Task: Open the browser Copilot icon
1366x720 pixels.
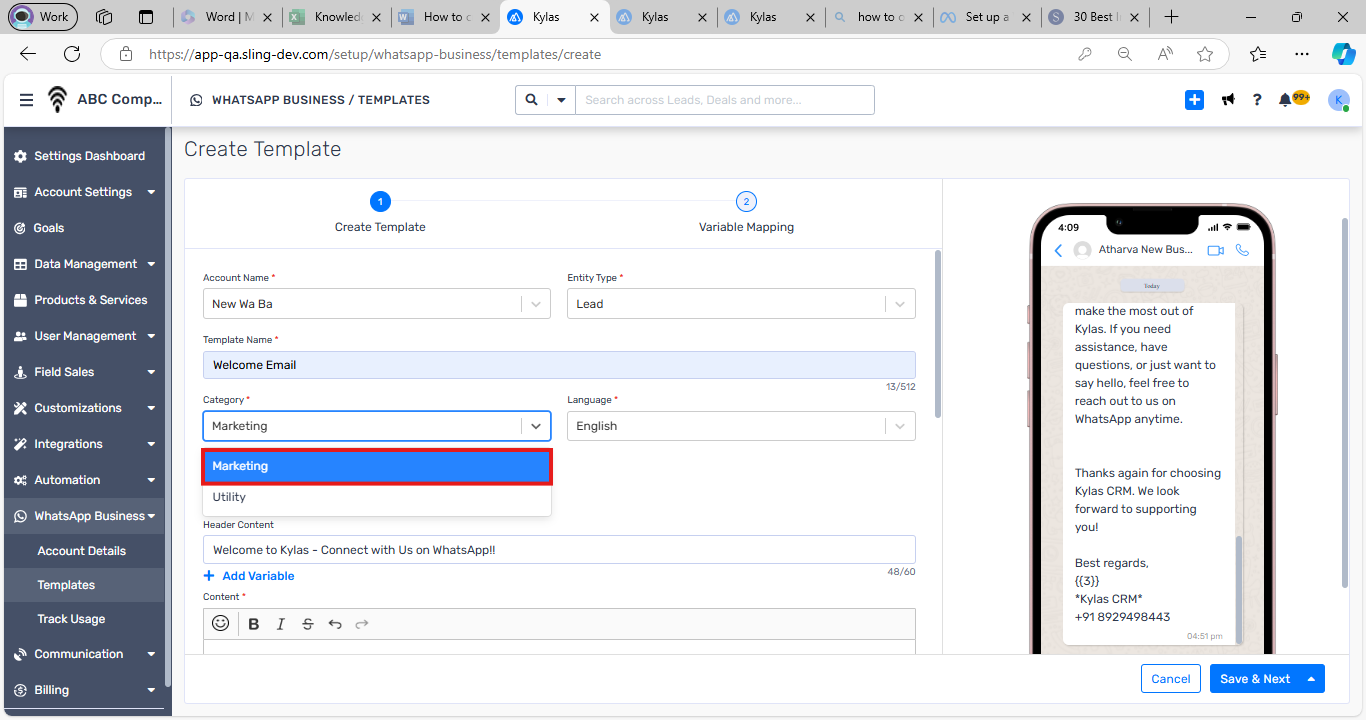Action: coord(1343,54)
